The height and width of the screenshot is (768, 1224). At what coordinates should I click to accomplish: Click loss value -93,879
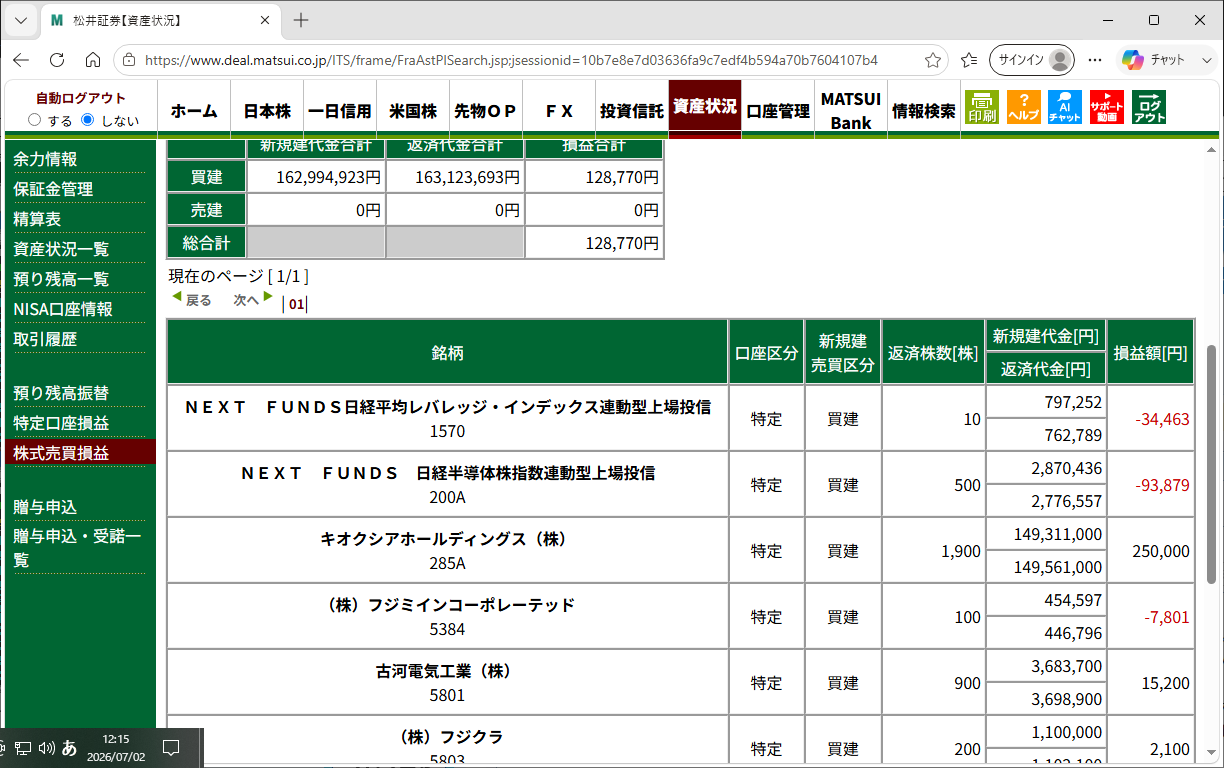click(x=1162, y=485)
